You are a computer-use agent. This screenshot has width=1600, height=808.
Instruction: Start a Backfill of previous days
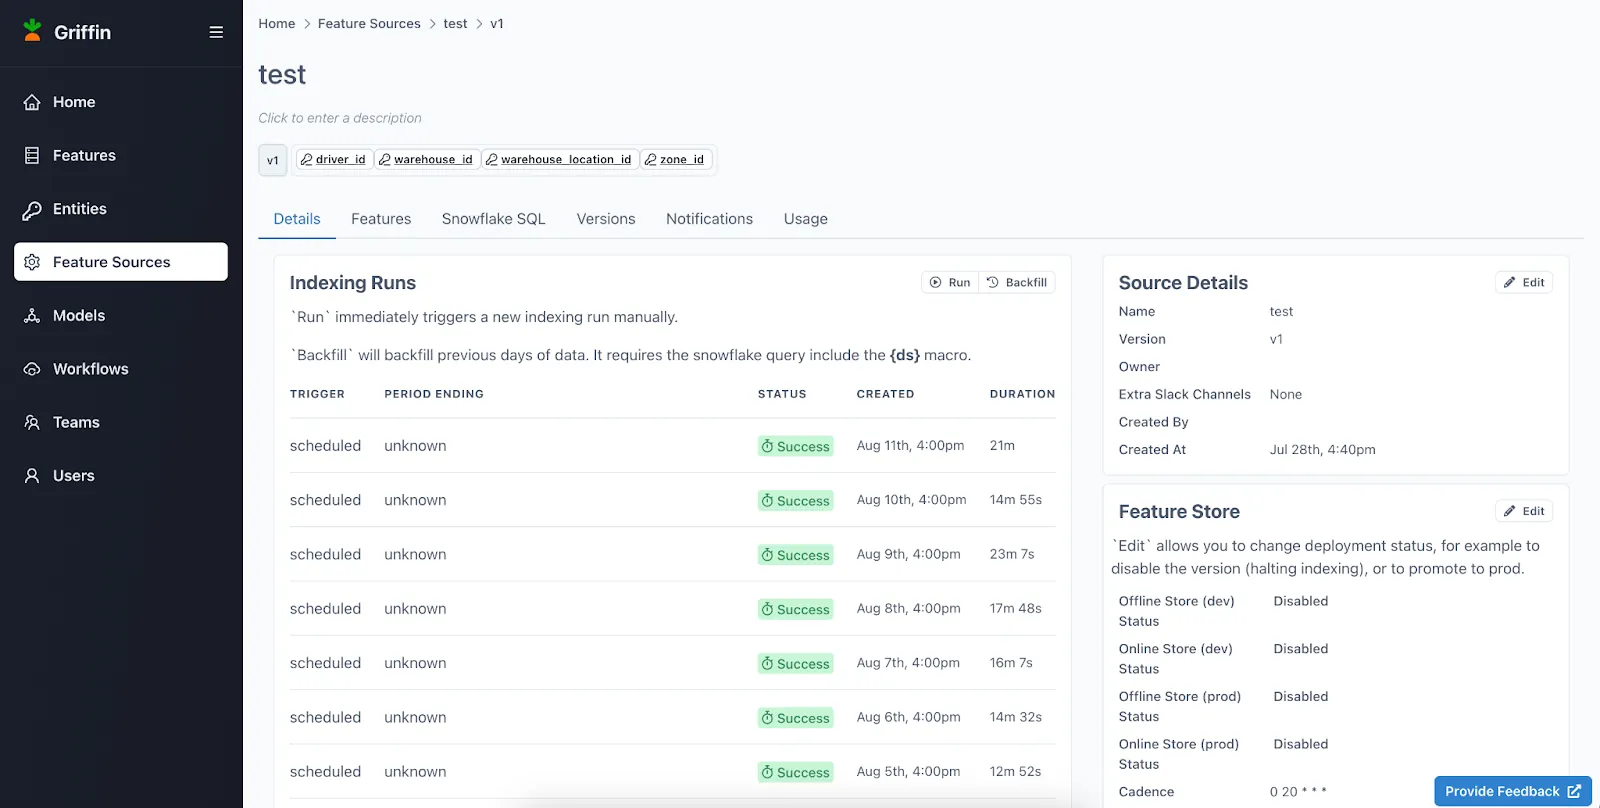click(x=1017, y=283)
